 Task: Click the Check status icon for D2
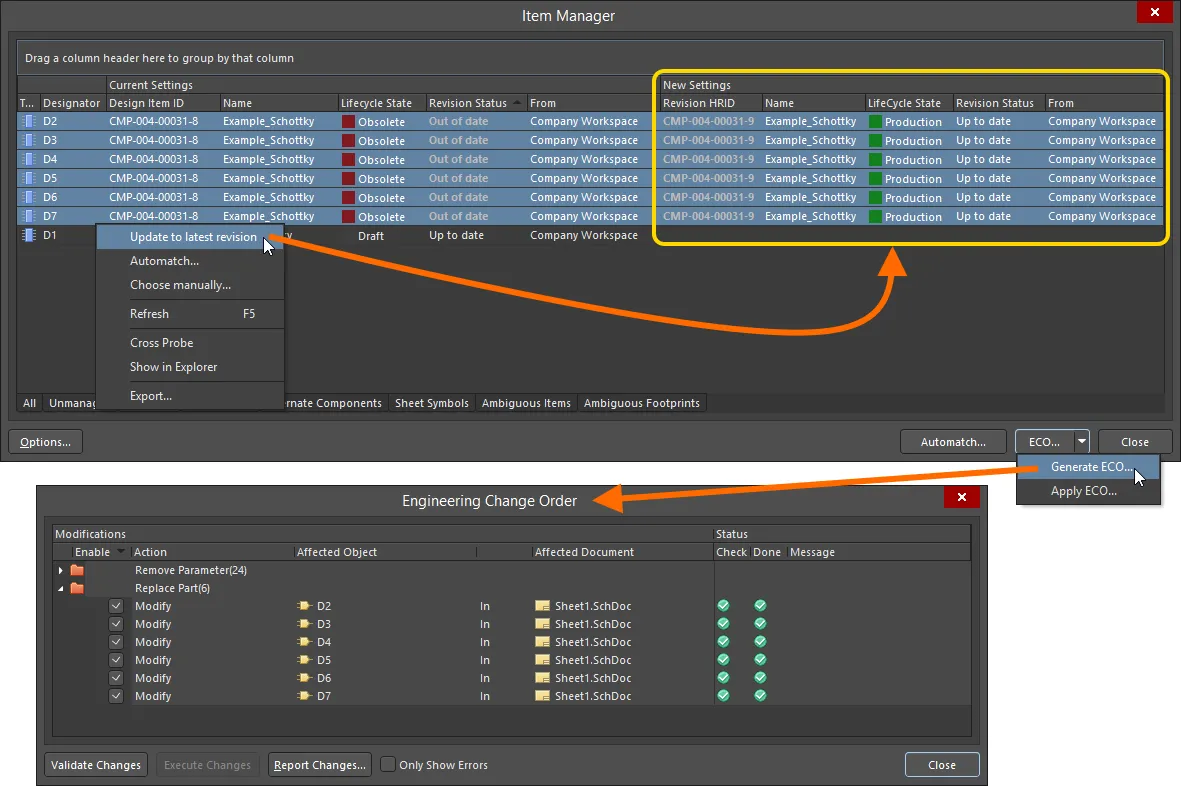[x=723, y=605]
